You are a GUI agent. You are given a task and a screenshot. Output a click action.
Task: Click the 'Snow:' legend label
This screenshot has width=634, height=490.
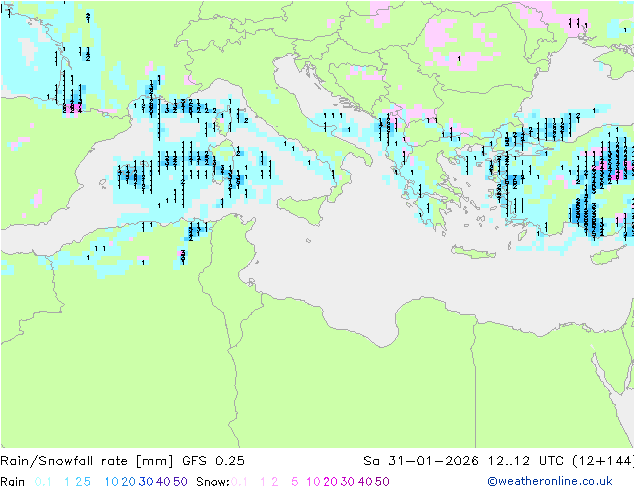click(x=213, y=482)
